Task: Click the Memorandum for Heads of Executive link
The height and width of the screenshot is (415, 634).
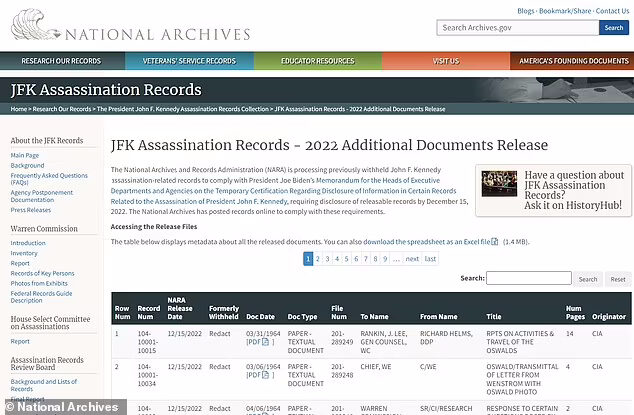Action: tap(283, 191)
